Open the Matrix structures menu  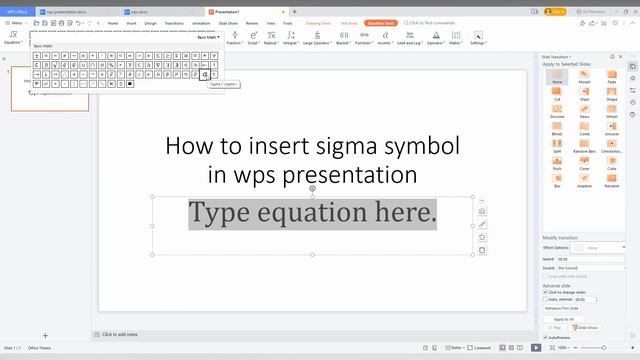coord(456,38)
